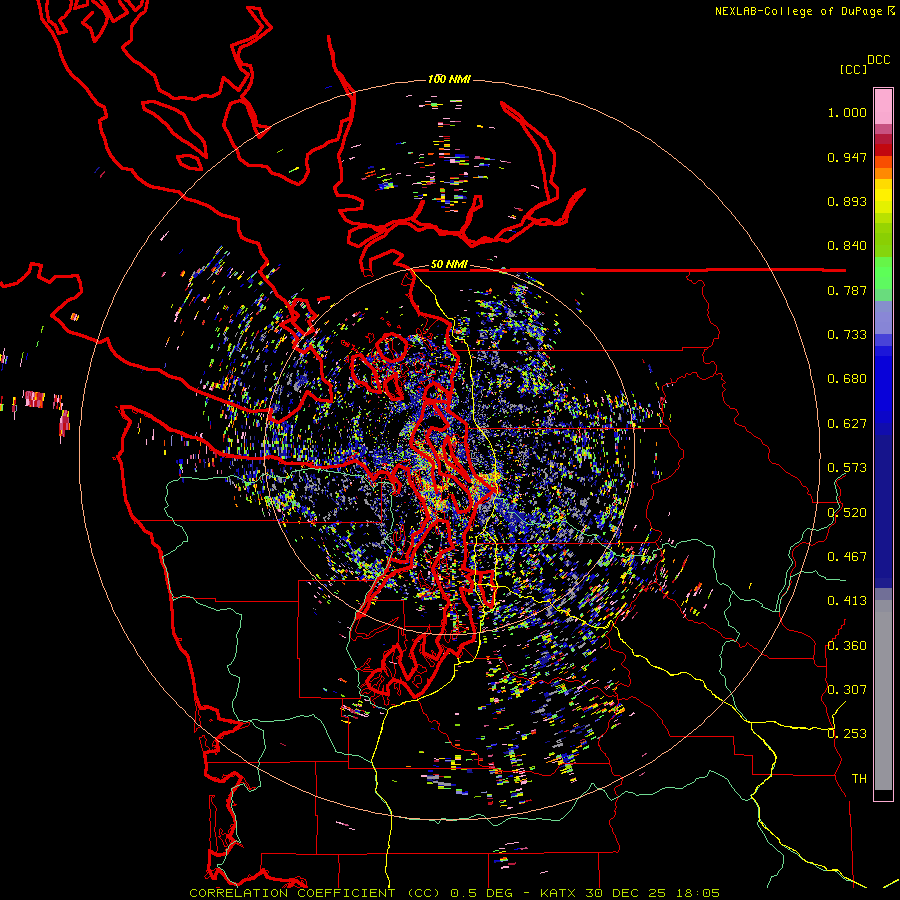Pick the pink segment of the color scale
The image size is (900, 900).
click(883, 107)
